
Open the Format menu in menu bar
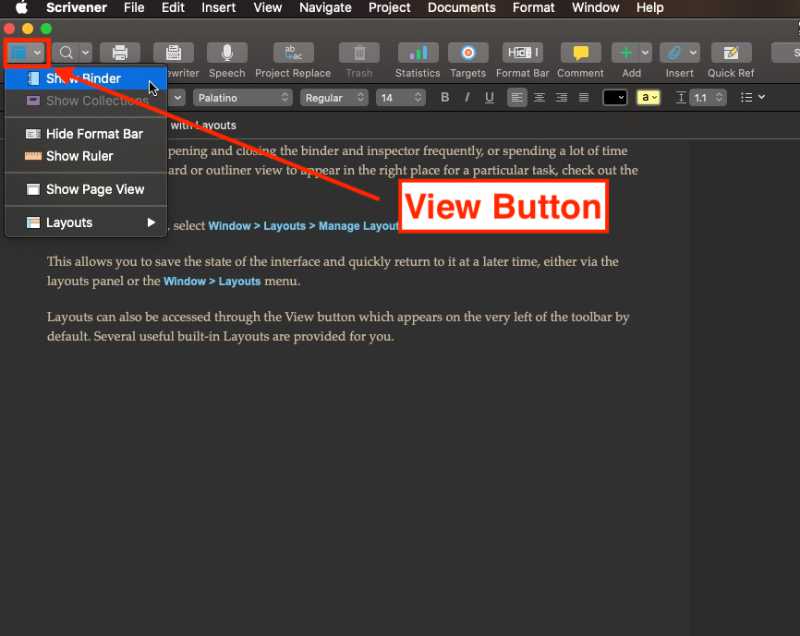pyautogui.click(x=533, y=8)
